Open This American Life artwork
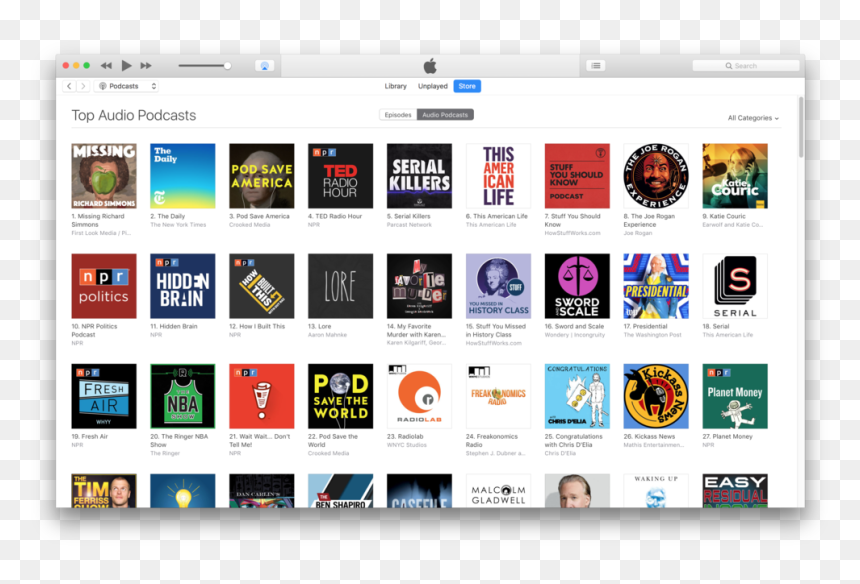 coord(498,176)
